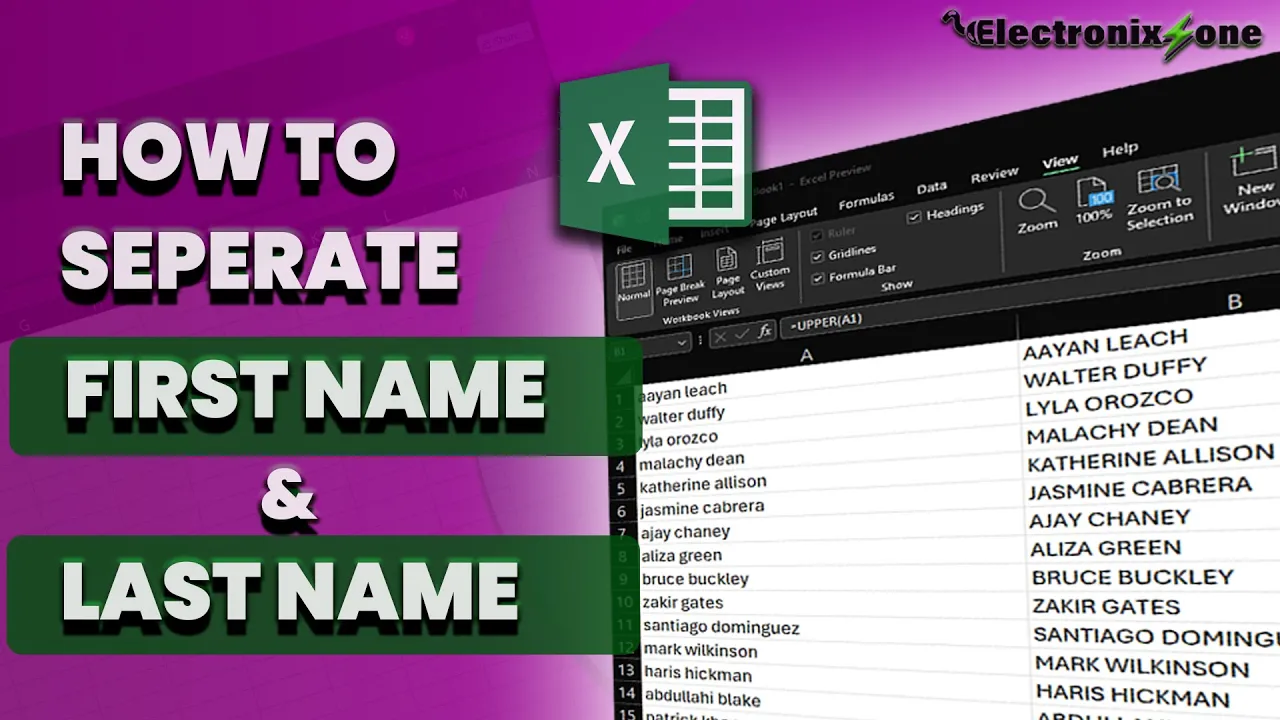The width and height of the screenshot is (1280, 720).
Task: Reset zoom with the 100% button
Action: pos(1093,199)
